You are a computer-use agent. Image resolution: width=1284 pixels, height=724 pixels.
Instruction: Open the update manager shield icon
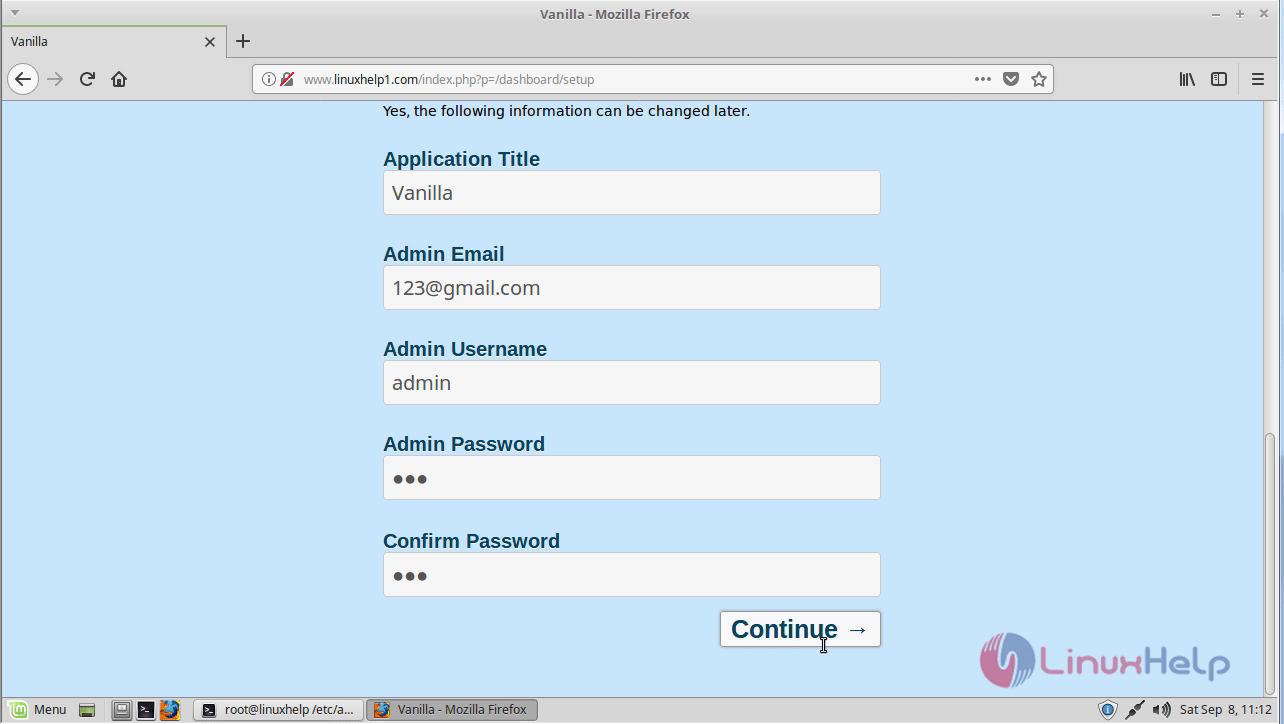(x=1107, y=710)
